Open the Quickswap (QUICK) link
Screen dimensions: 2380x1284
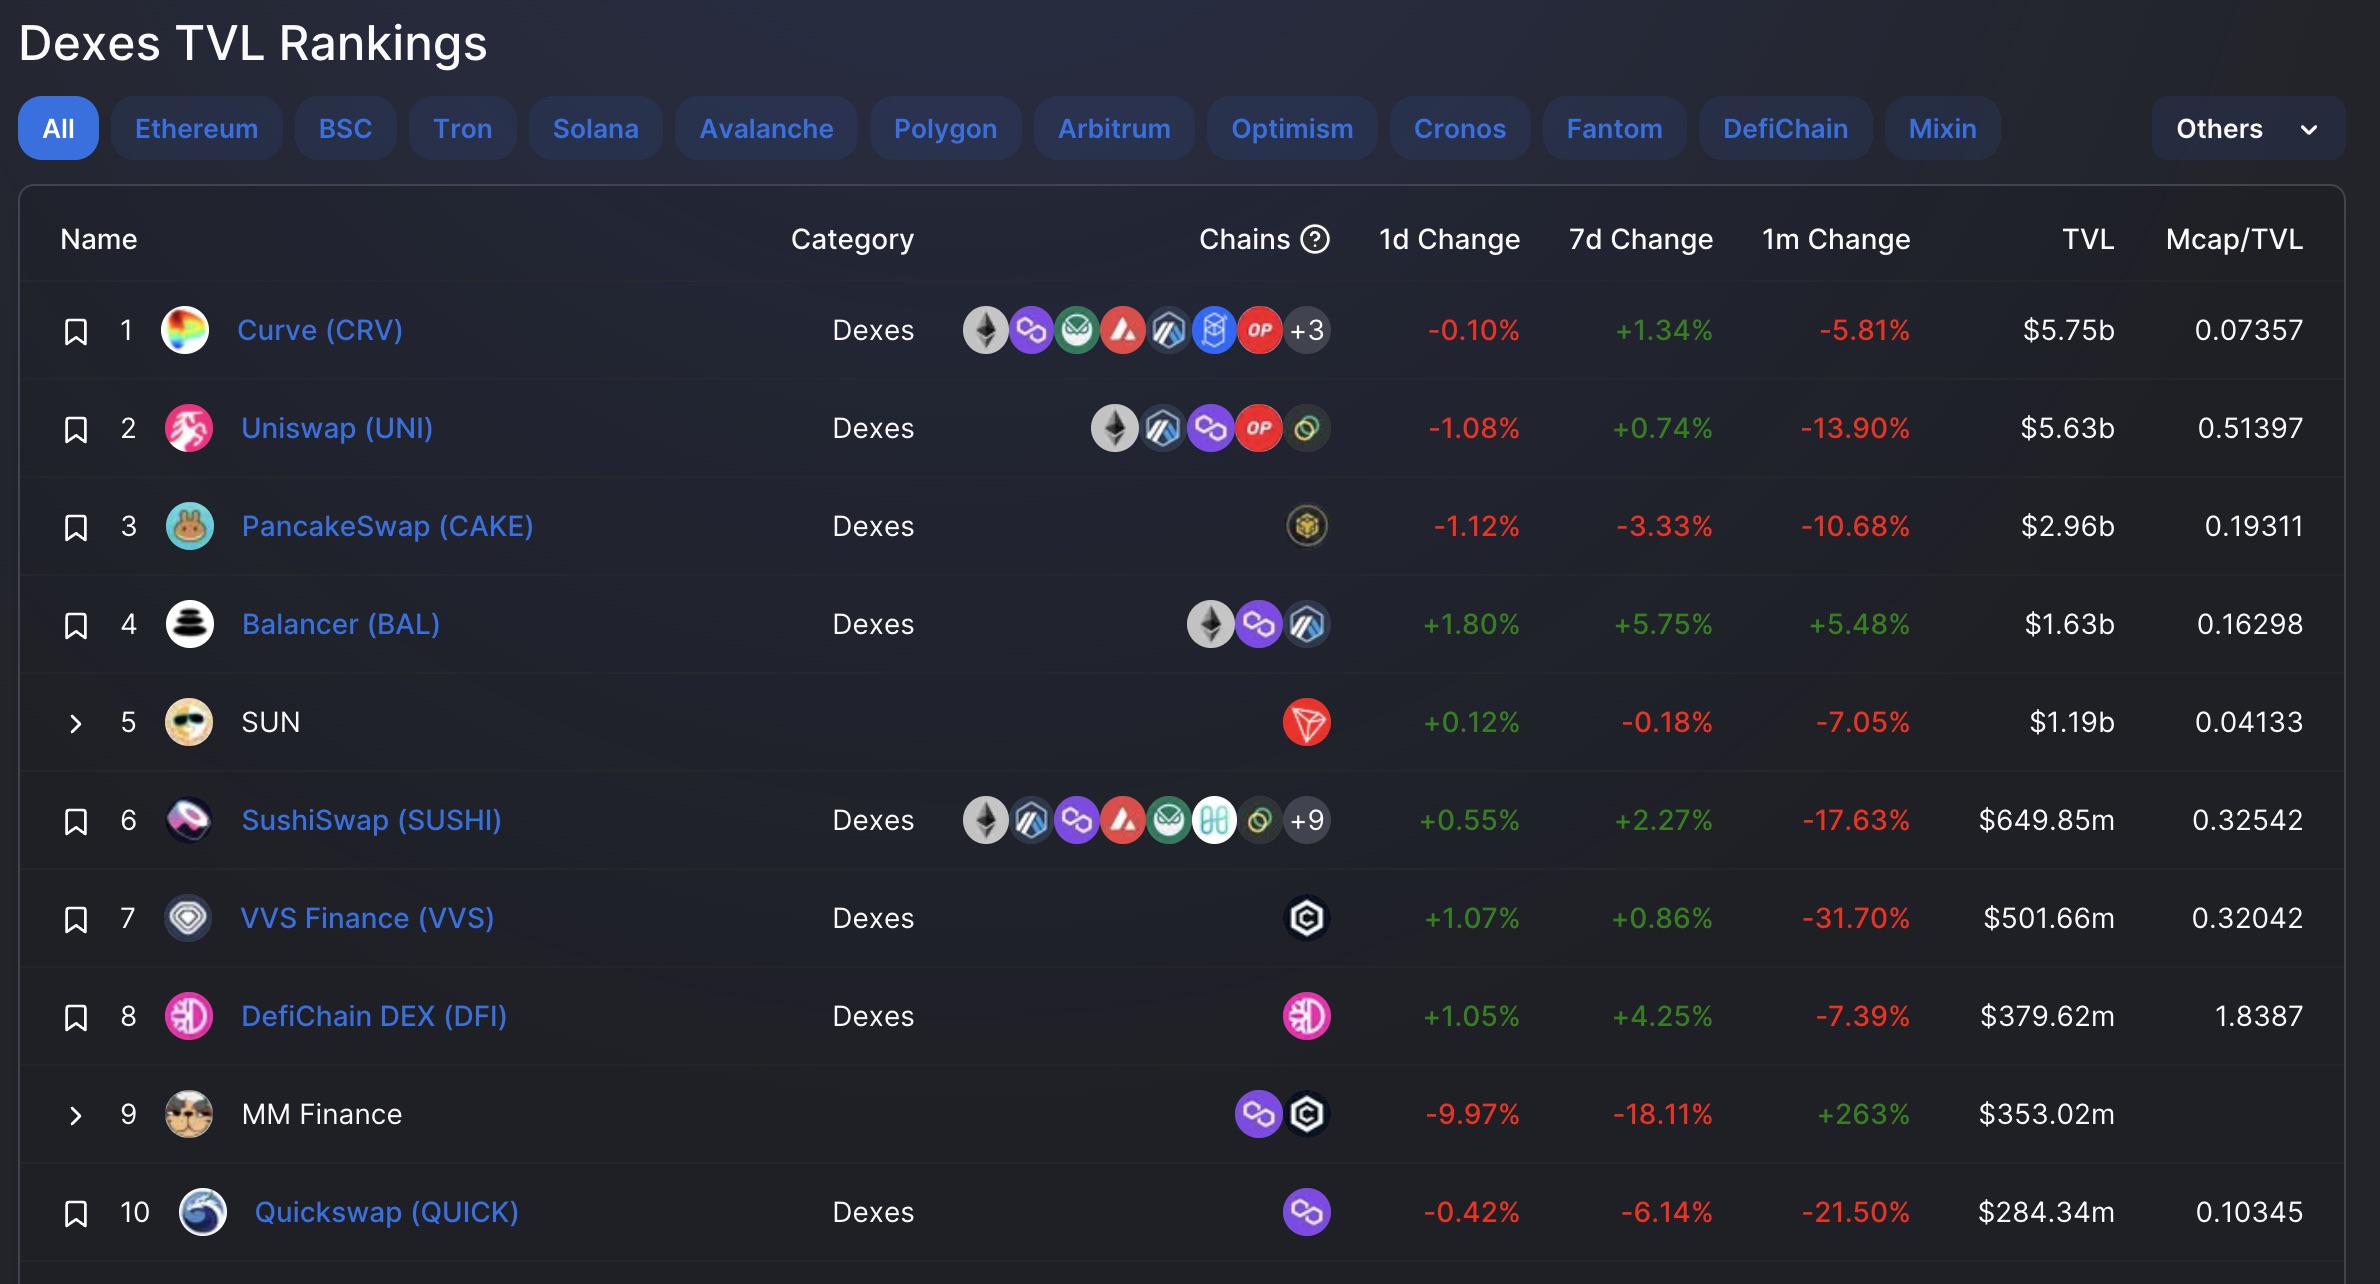(x=386, y=1212)
